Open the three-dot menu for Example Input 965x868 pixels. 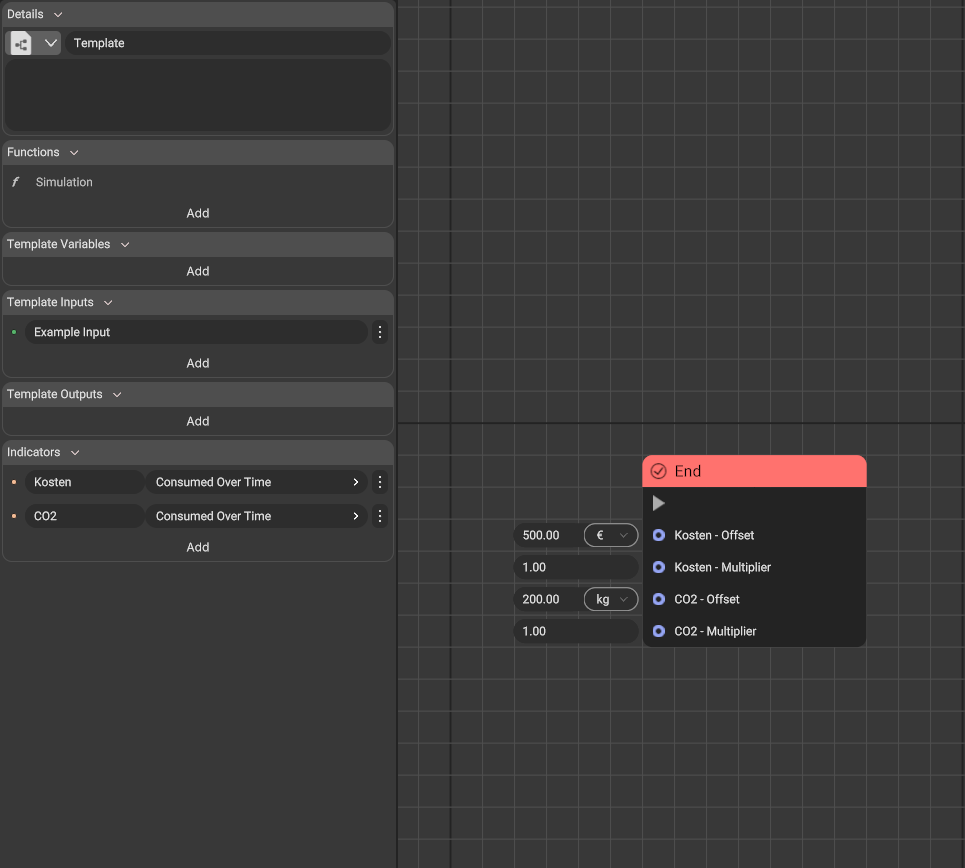tap(380, 332)
